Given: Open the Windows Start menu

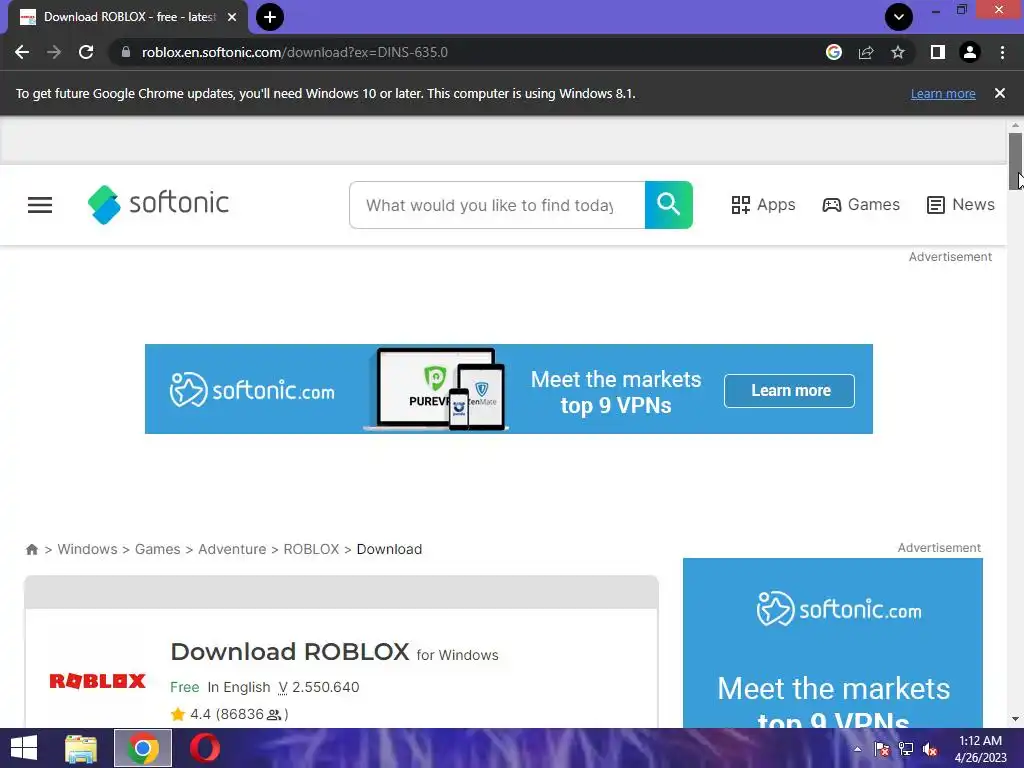Looking at the screenshot, I should click(x=24, y=748).
